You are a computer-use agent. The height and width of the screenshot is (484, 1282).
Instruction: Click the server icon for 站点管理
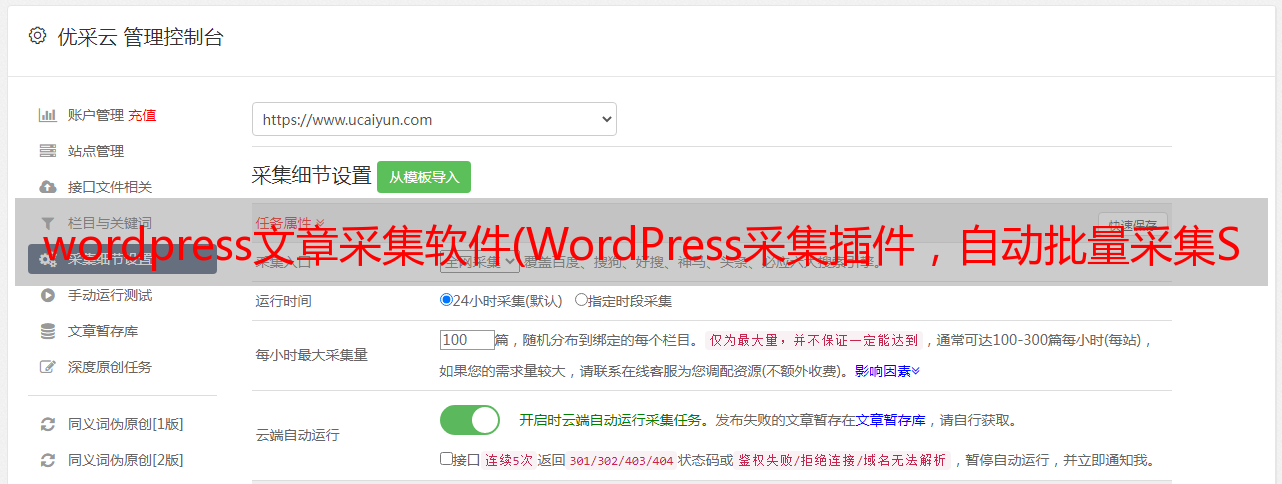click(47, 151)
